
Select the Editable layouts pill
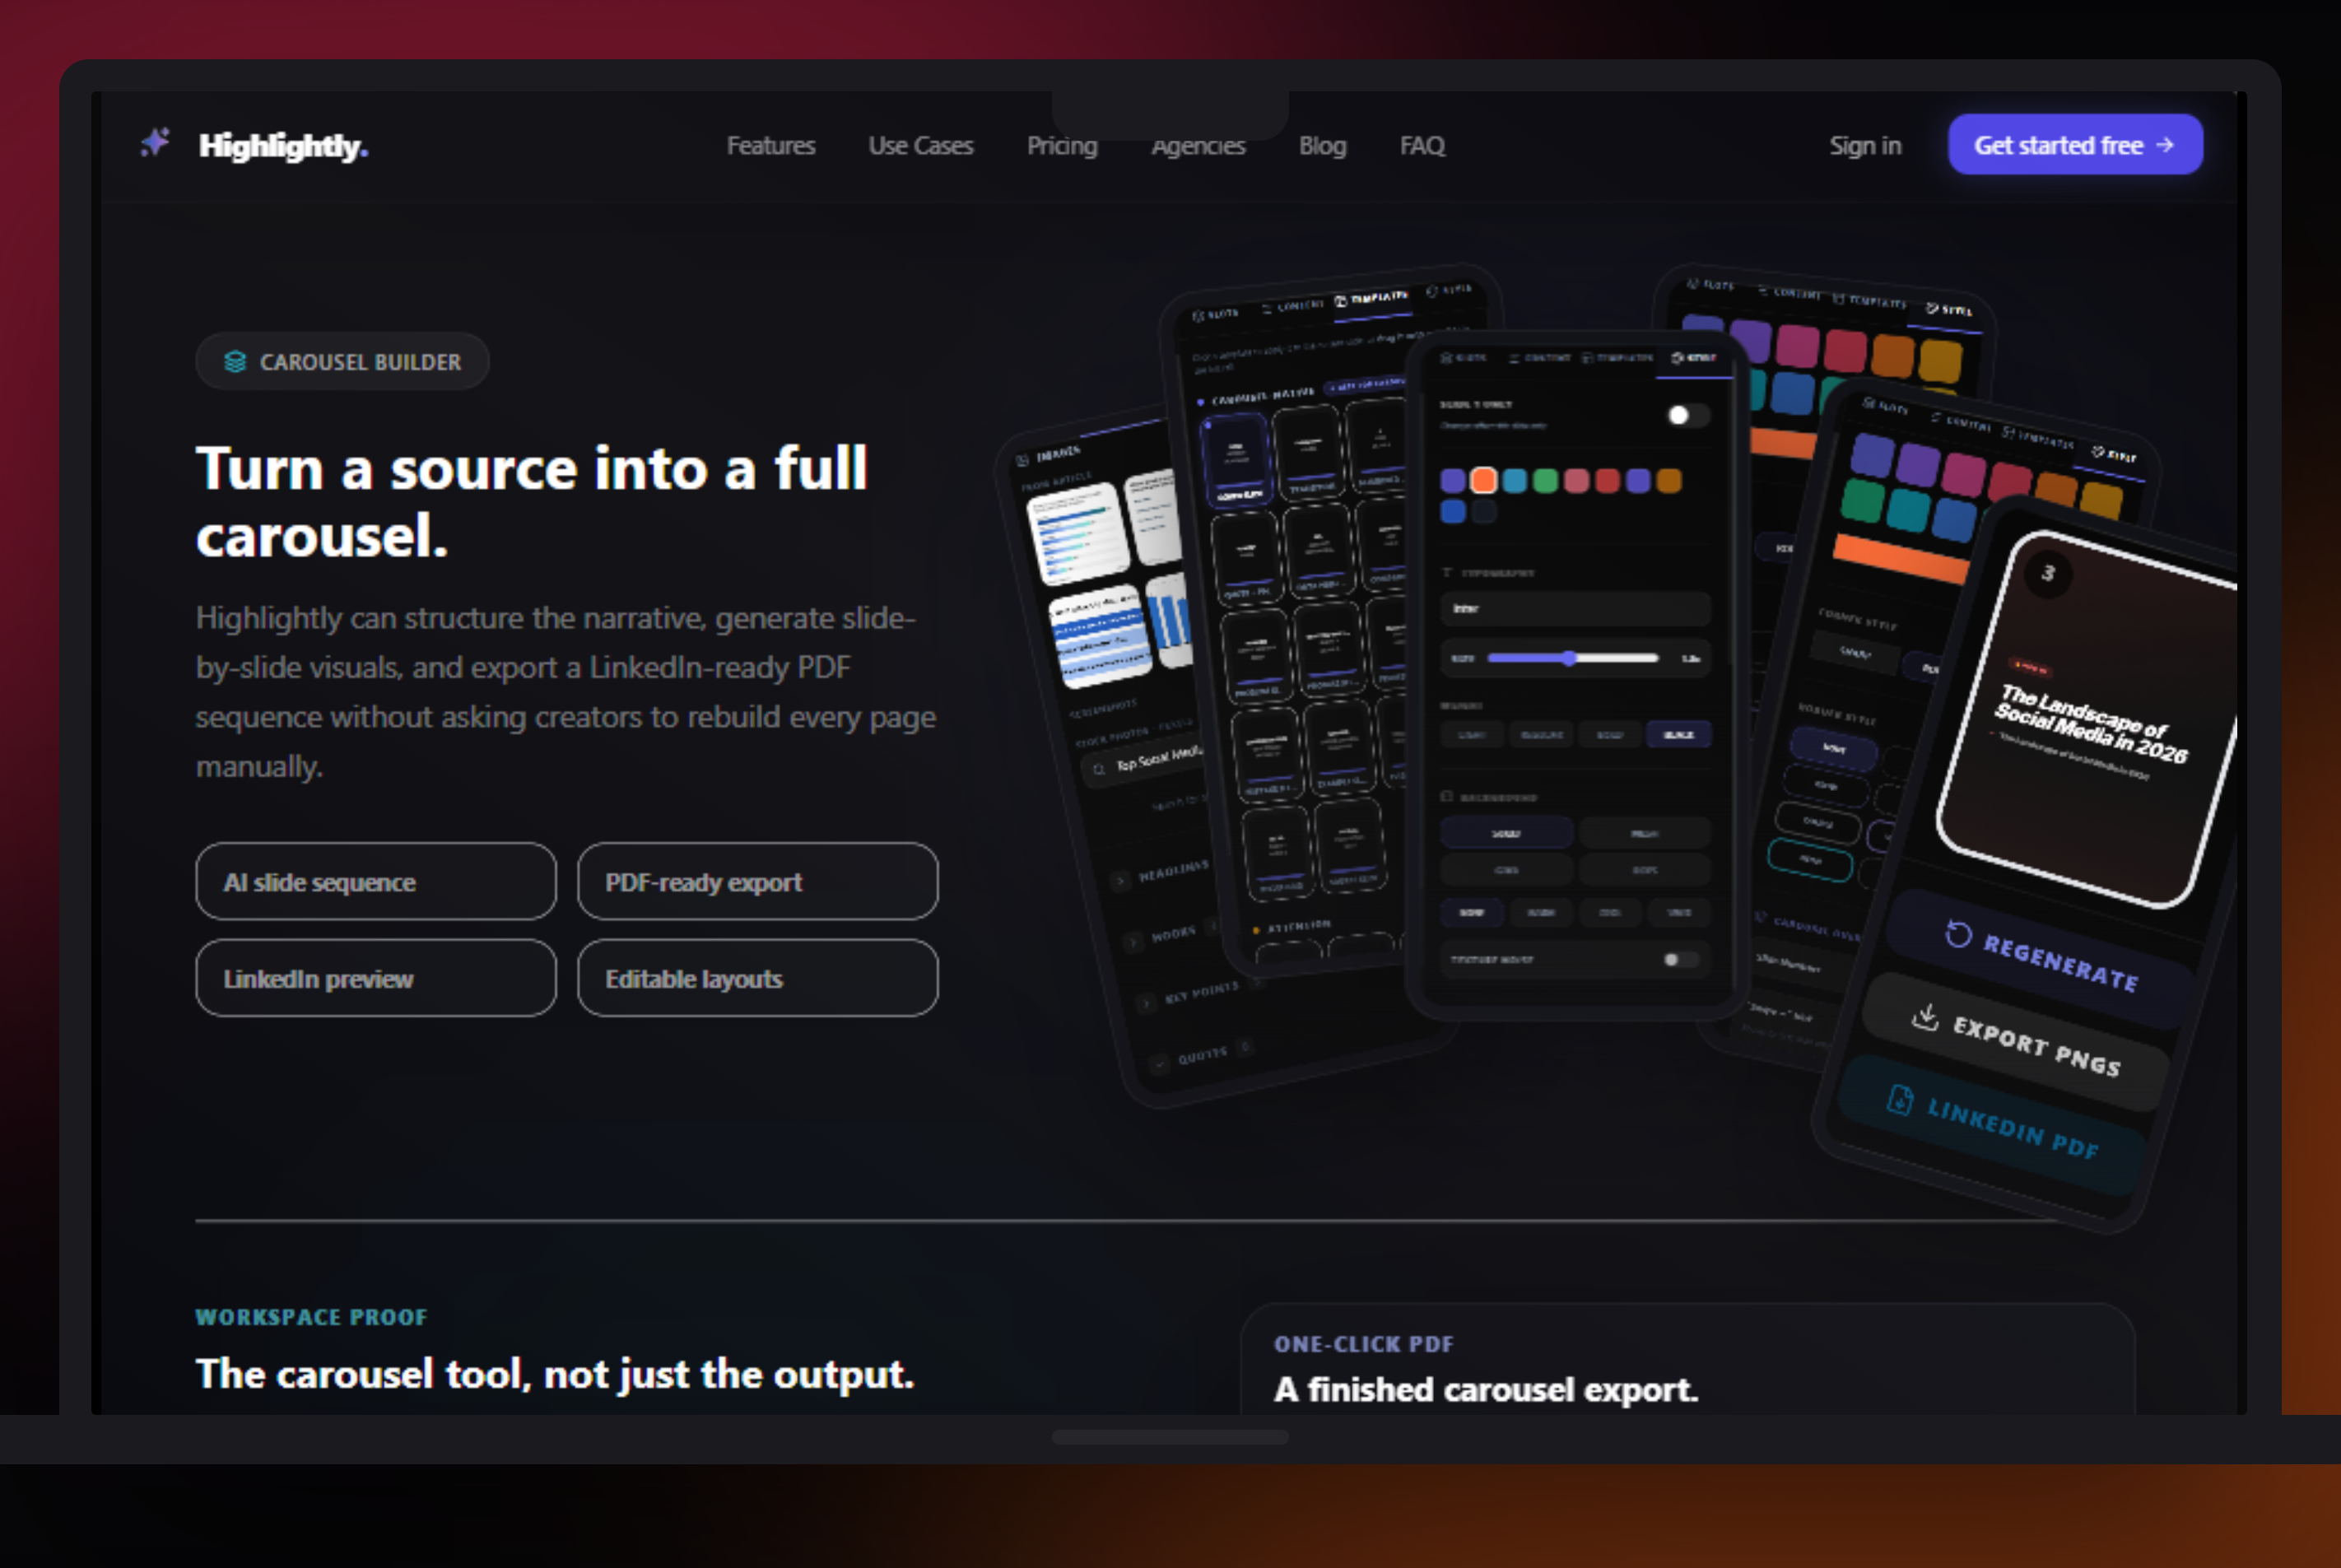pos(757,978)
